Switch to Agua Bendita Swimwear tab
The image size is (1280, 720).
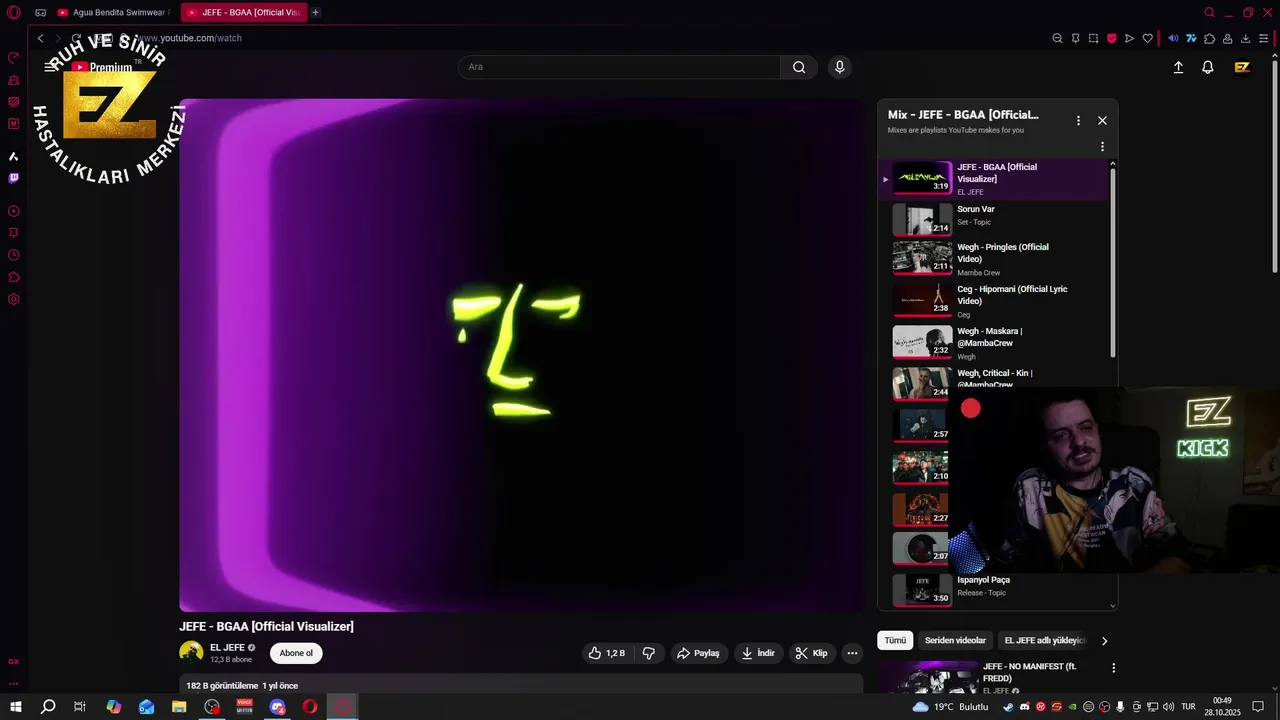(112, 12)
